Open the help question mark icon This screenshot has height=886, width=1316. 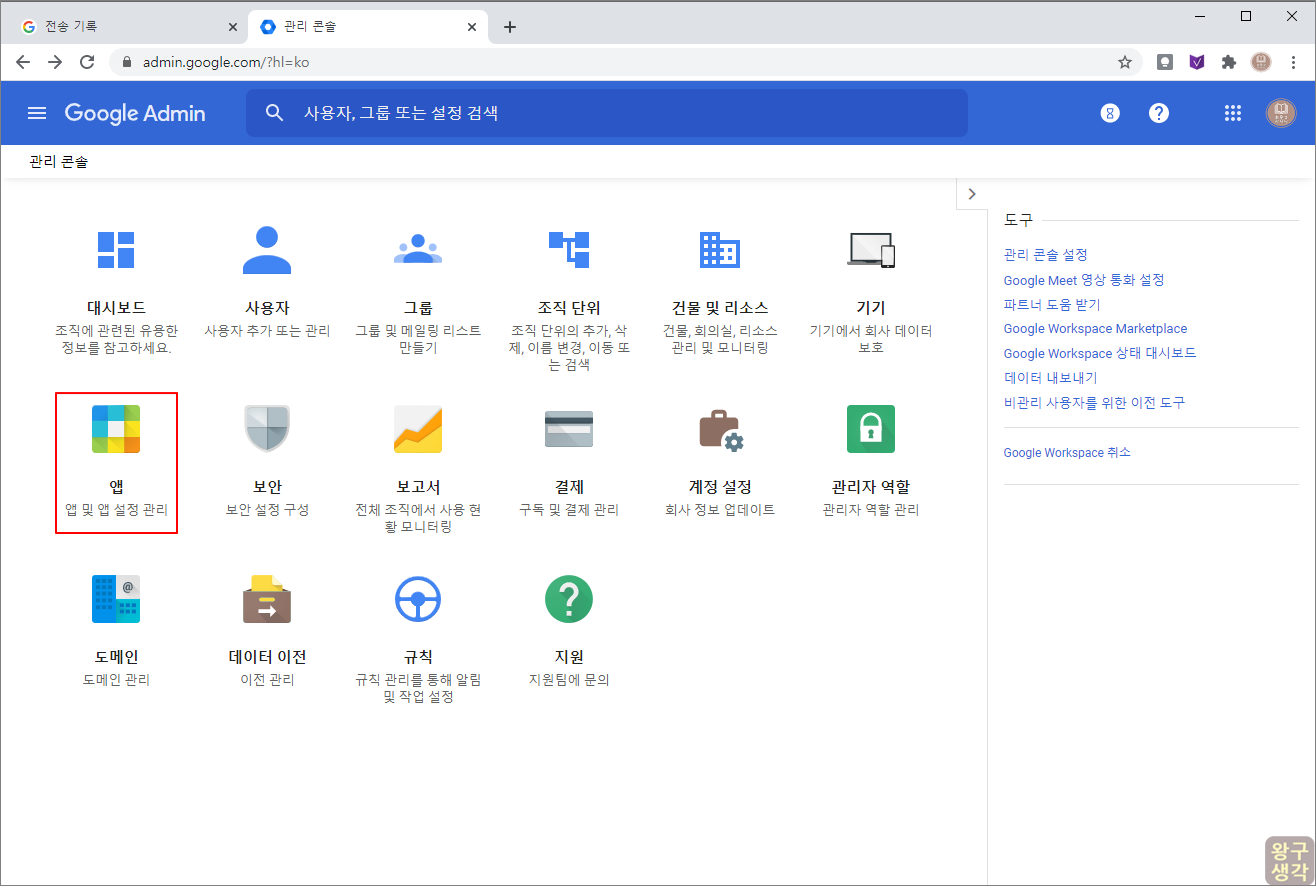click(x=1159, y=113)
